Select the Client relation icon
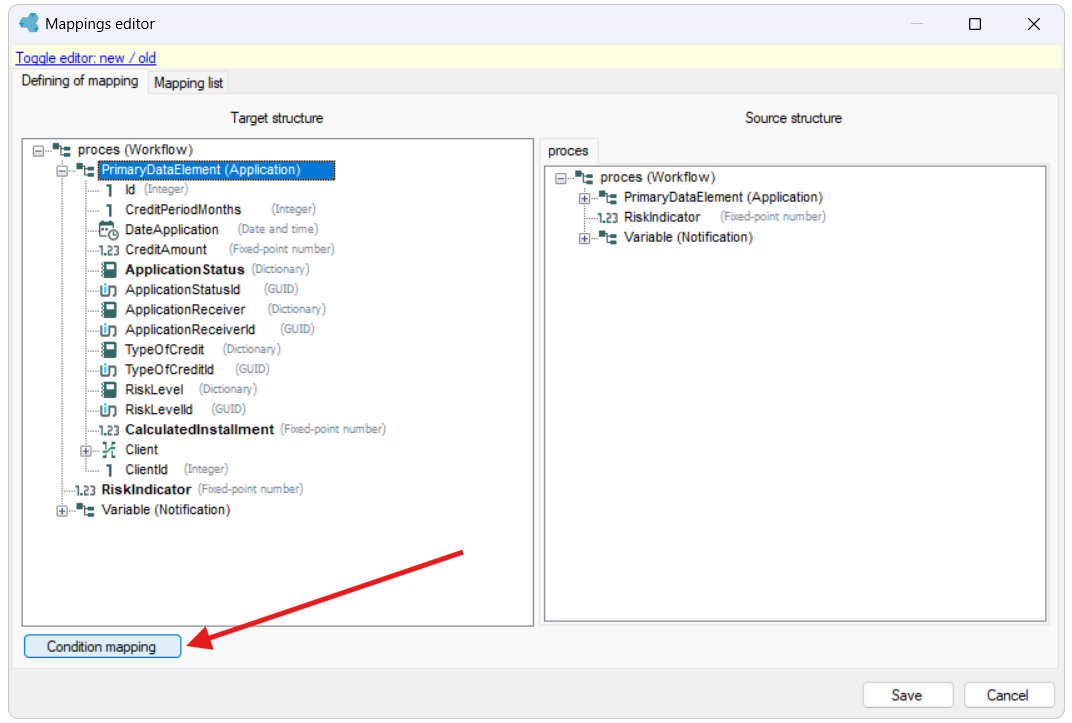This screenshot has width=1072, height=723. pos(109,450)
